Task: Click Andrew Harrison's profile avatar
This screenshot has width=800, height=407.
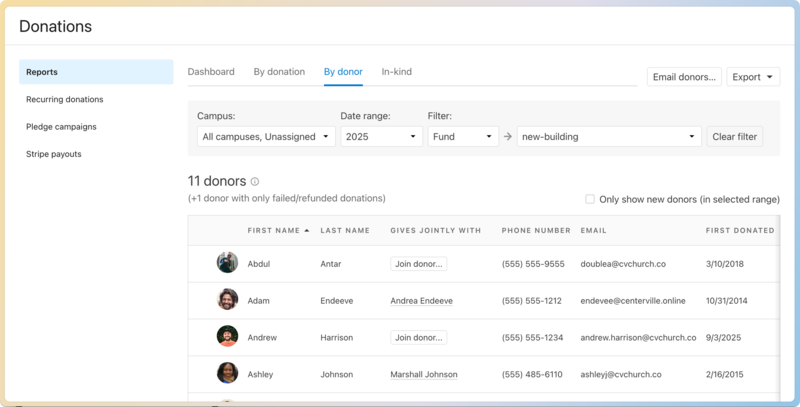Action: coord(227,337)
